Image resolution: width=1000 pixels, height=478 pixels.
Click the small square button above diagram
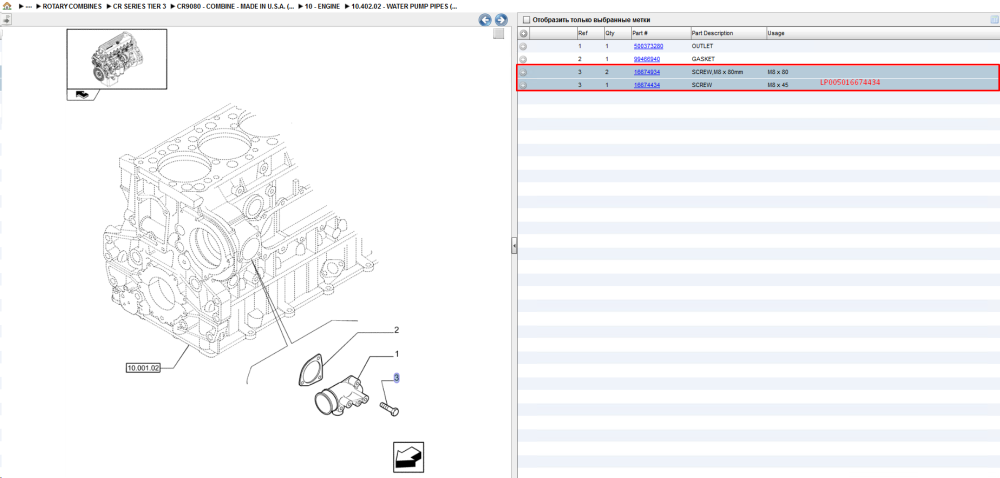[499, 34]
